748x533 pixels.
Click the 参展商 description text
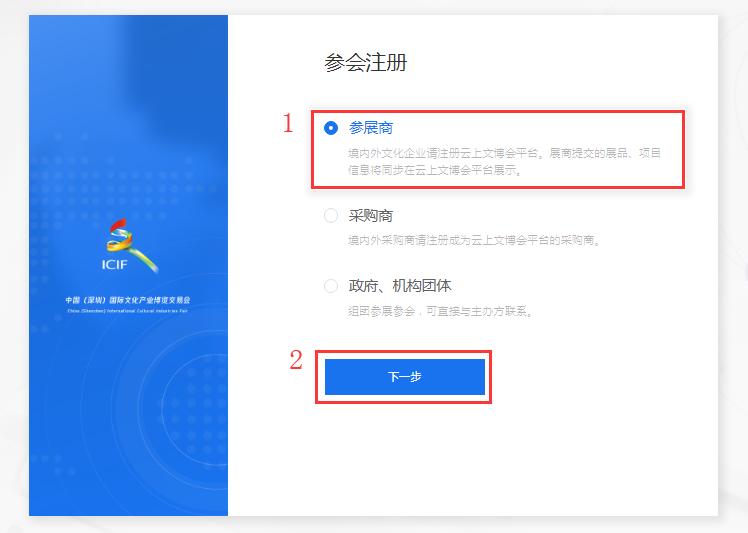coord(504,161)
